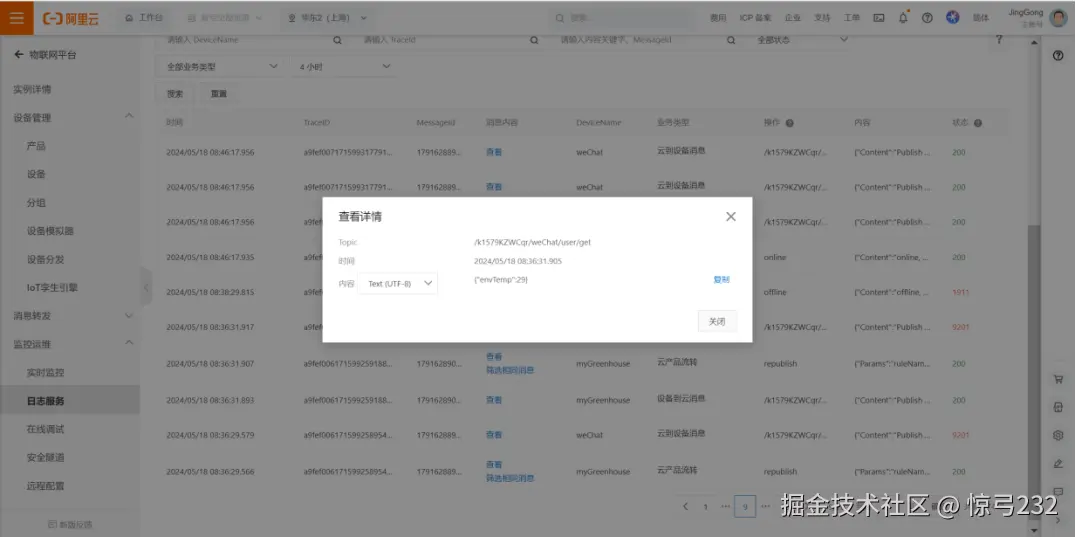Click the 新版反馈 button at sidebar bottom
Viewport: 1076px width, 537px height.
pyautogui.click(x=70, y=524)
